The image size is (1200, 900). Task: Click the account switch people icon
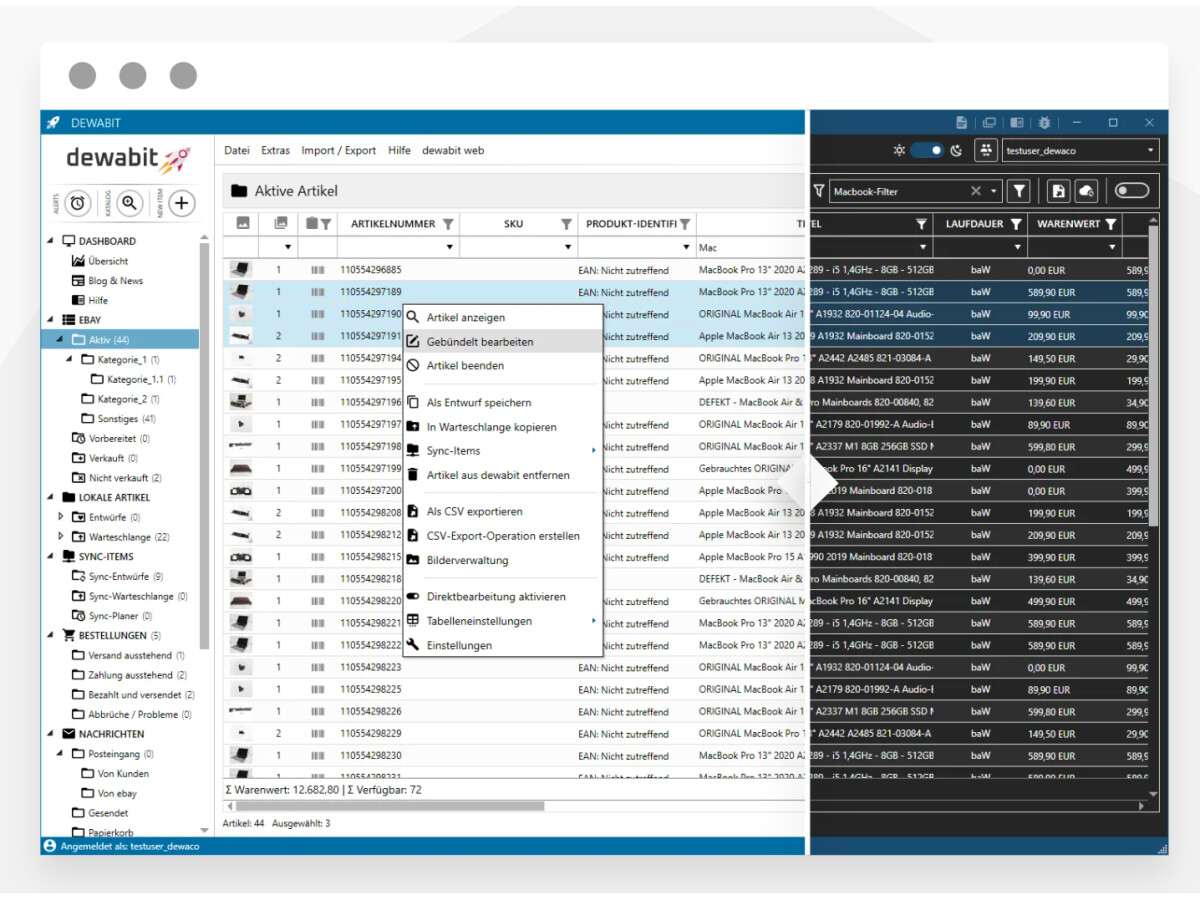pyautogui.click(x=987, y=151)
